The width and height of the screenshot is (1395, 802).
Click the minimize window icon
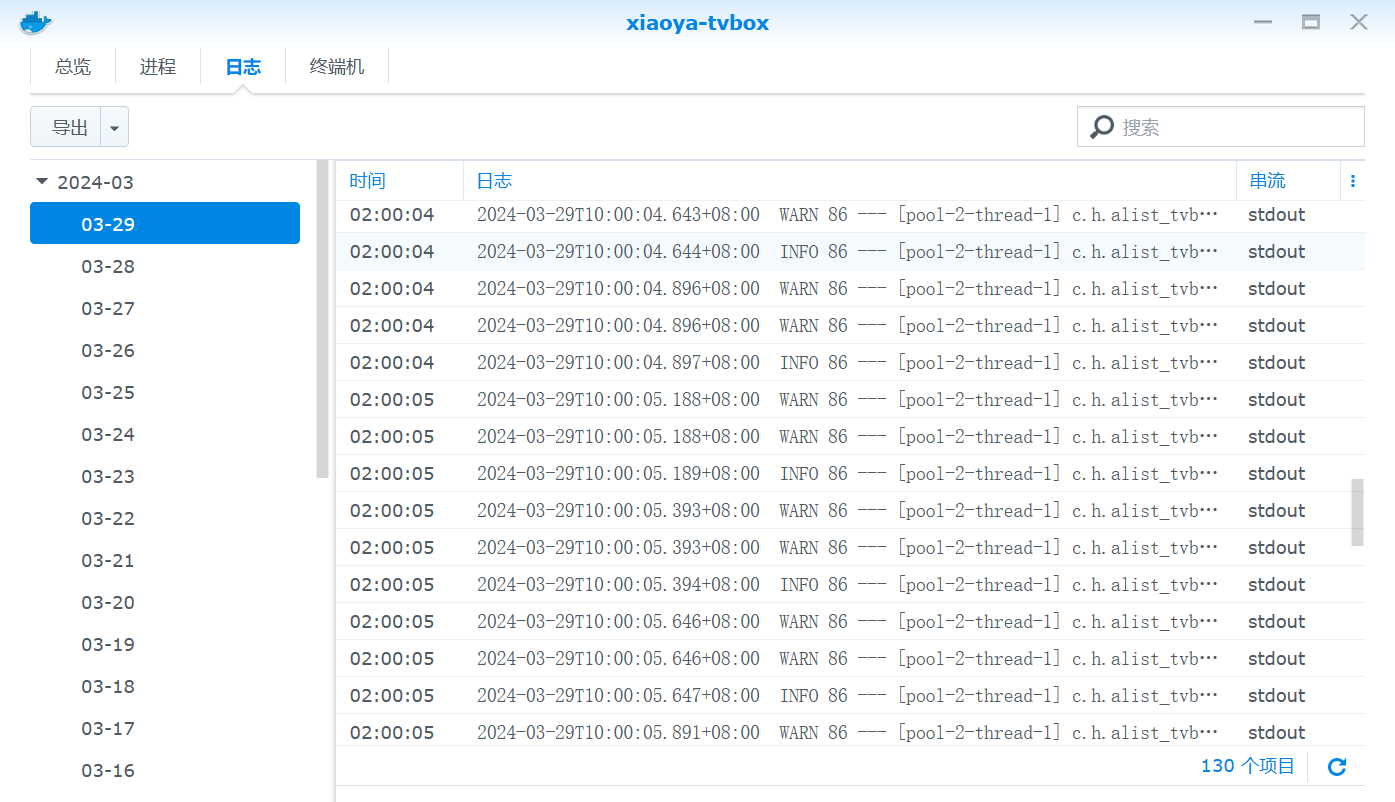(x=1262, y=21)
